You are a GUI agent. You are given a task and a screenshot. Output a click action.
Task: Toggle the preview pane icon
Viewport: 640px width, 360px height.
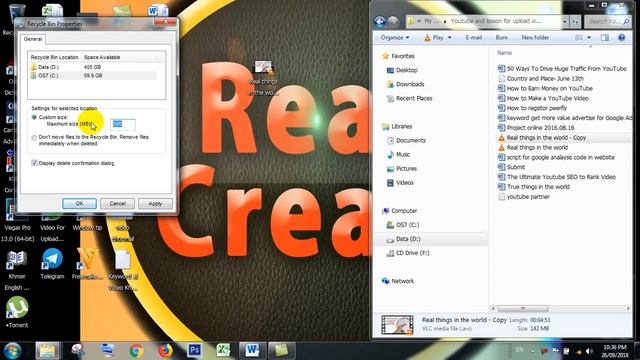604,38
